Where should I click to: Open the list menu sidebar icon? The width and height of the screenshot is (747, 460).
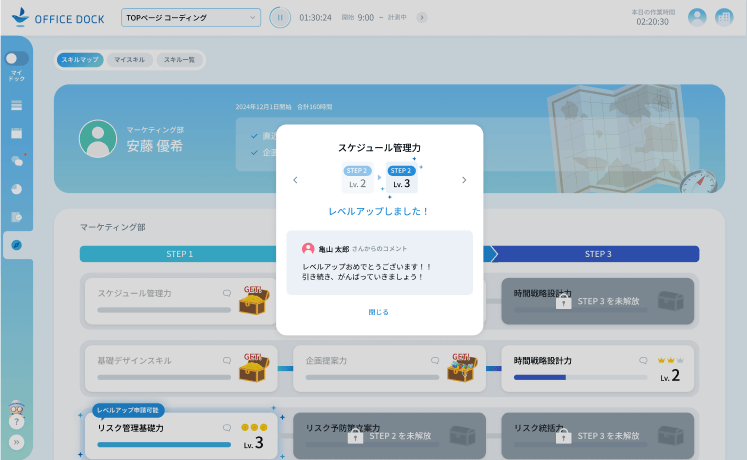[17, 105]
